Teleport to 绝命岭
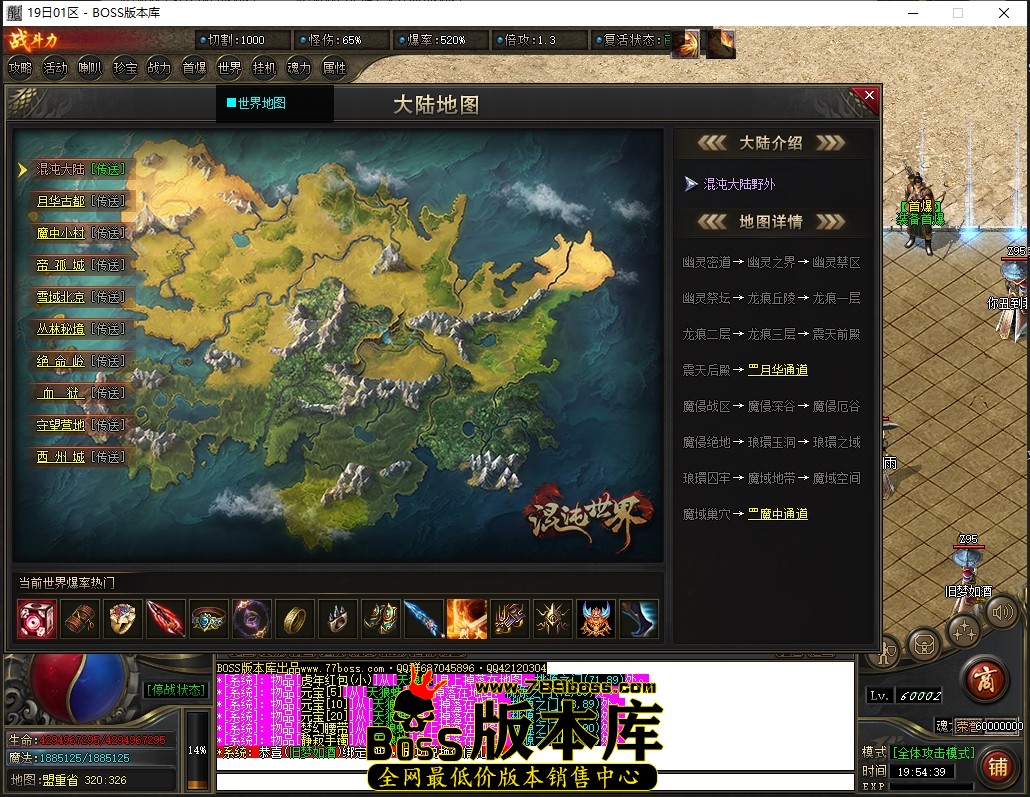This screenshot has width=1030, height=797. point(108,361)
